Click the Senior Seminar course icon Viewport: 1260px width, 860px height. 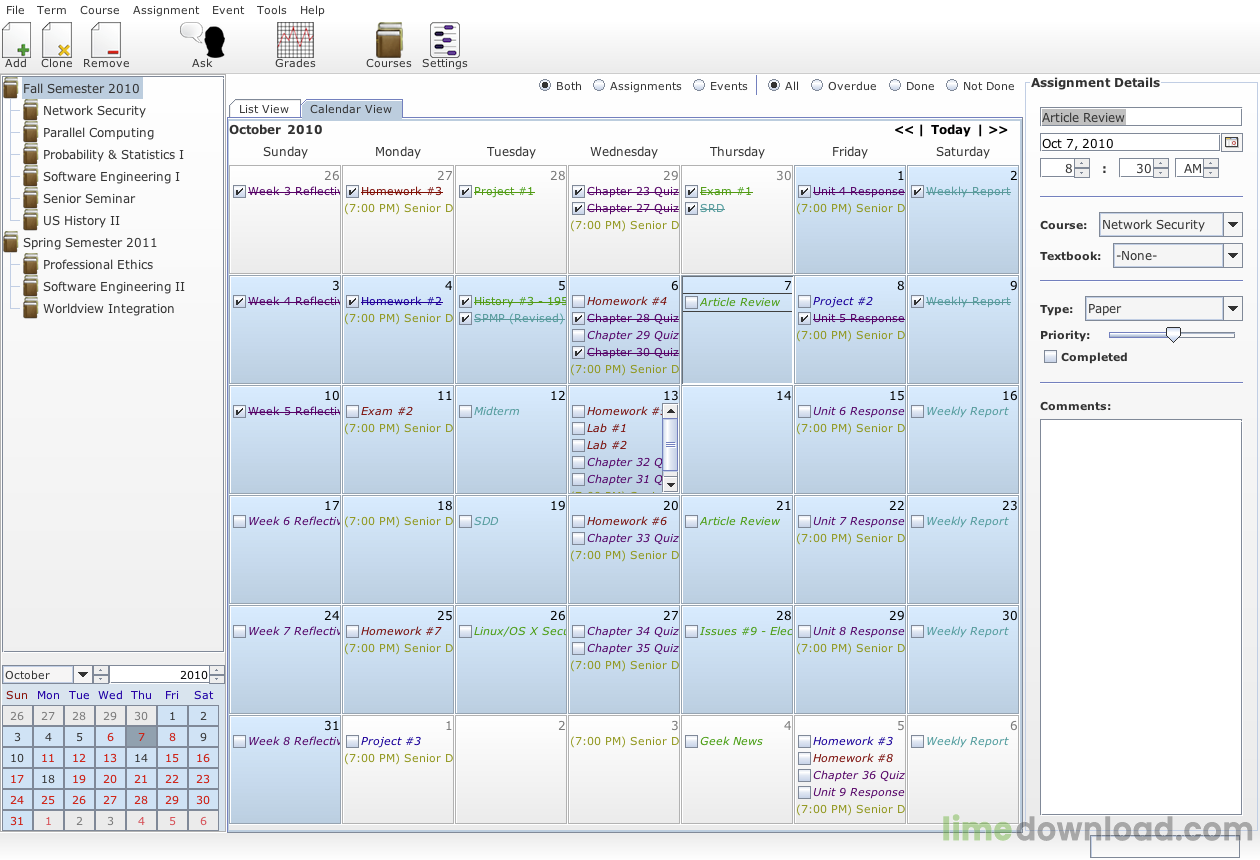(31, 198)
